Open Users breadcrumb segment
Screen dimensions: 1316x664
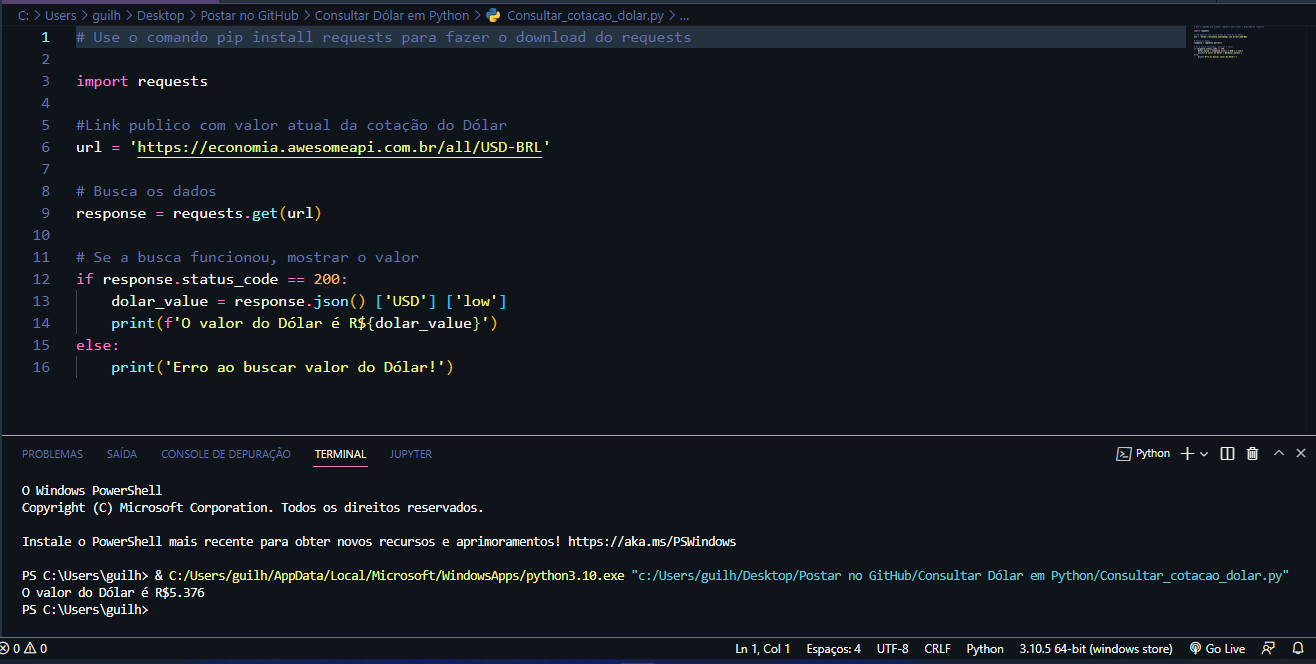[x=61, y=15]
